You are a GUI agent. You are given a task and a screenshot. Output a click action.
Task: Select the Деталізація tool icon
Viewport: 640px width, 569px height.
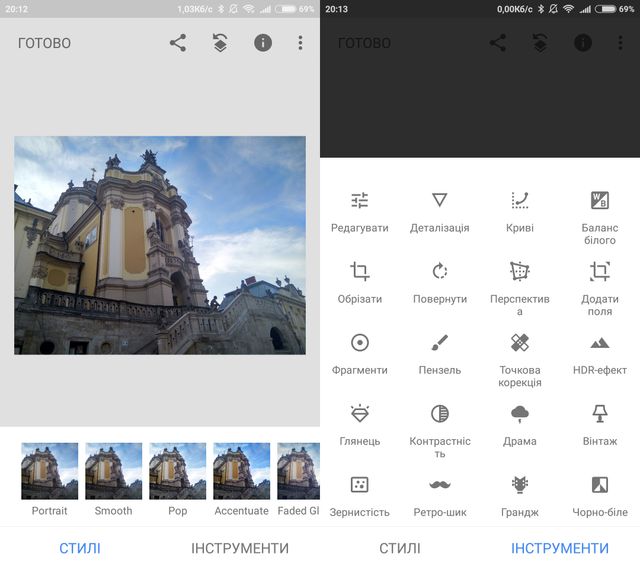pos(440,200)
